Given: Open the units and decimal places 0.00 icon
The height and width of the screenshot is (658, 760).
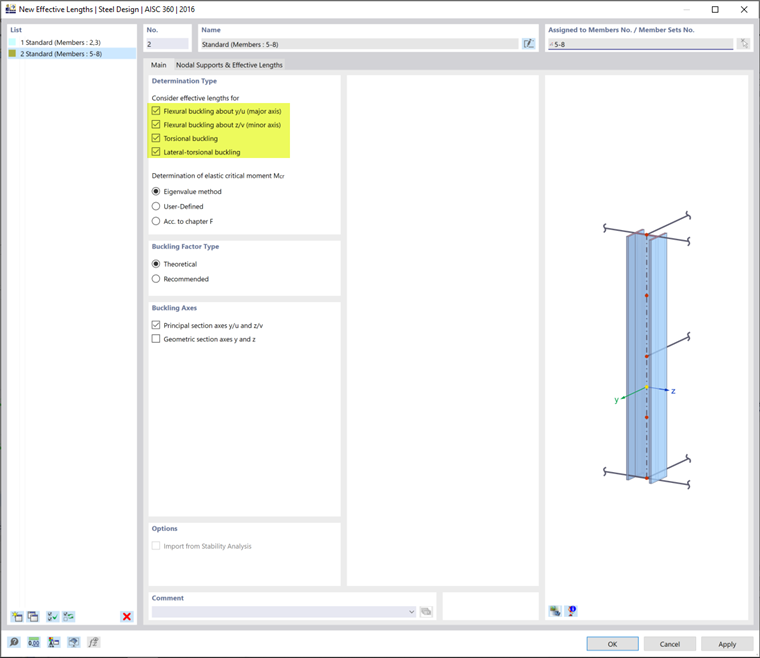Looking at the screenshot, I should 33,642.
